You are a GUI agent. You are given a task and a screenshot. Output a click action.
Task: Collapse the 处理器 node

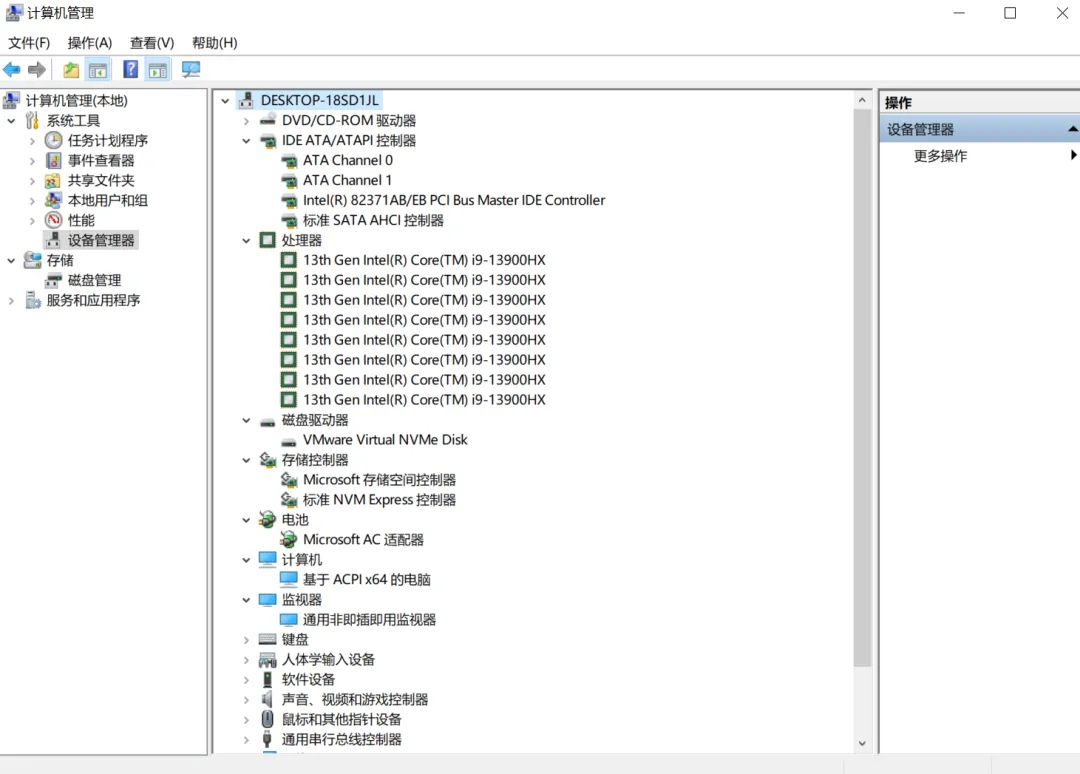click(247, 240)
